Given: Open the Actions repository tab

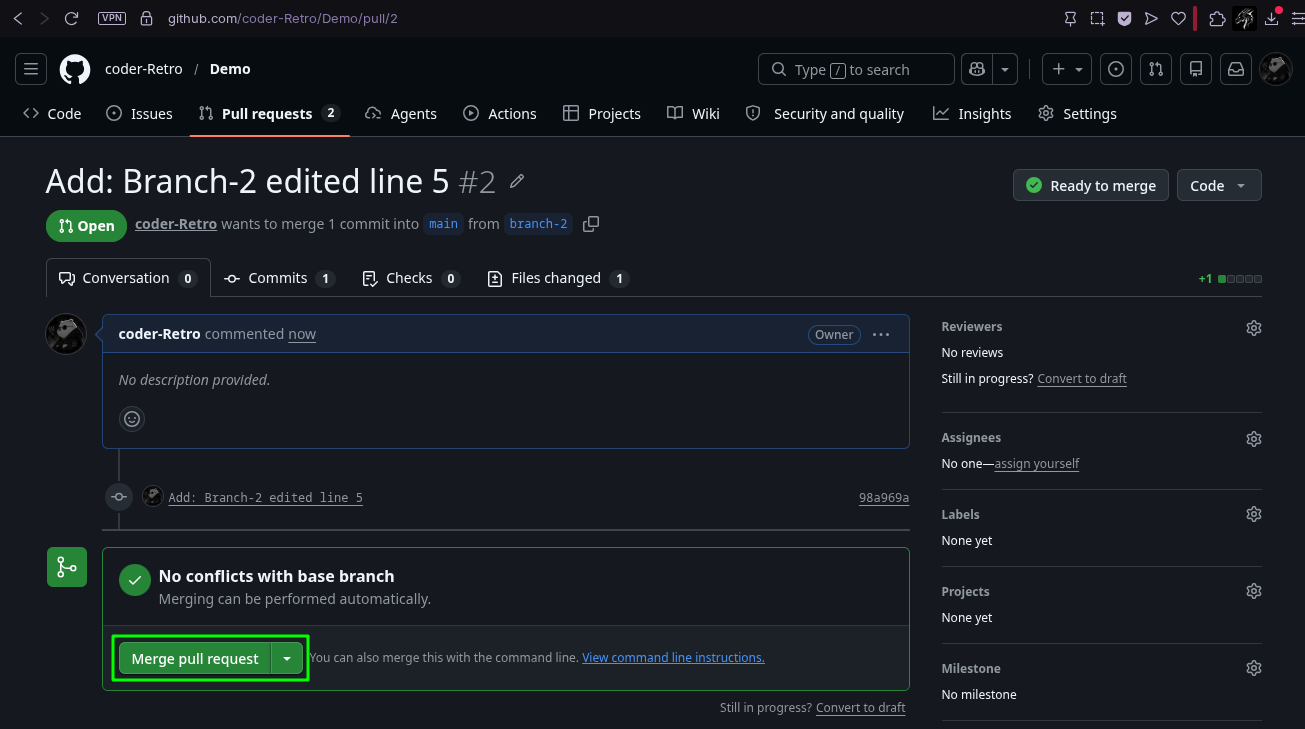Looking at the screenshot, I should tap(500, 114).
